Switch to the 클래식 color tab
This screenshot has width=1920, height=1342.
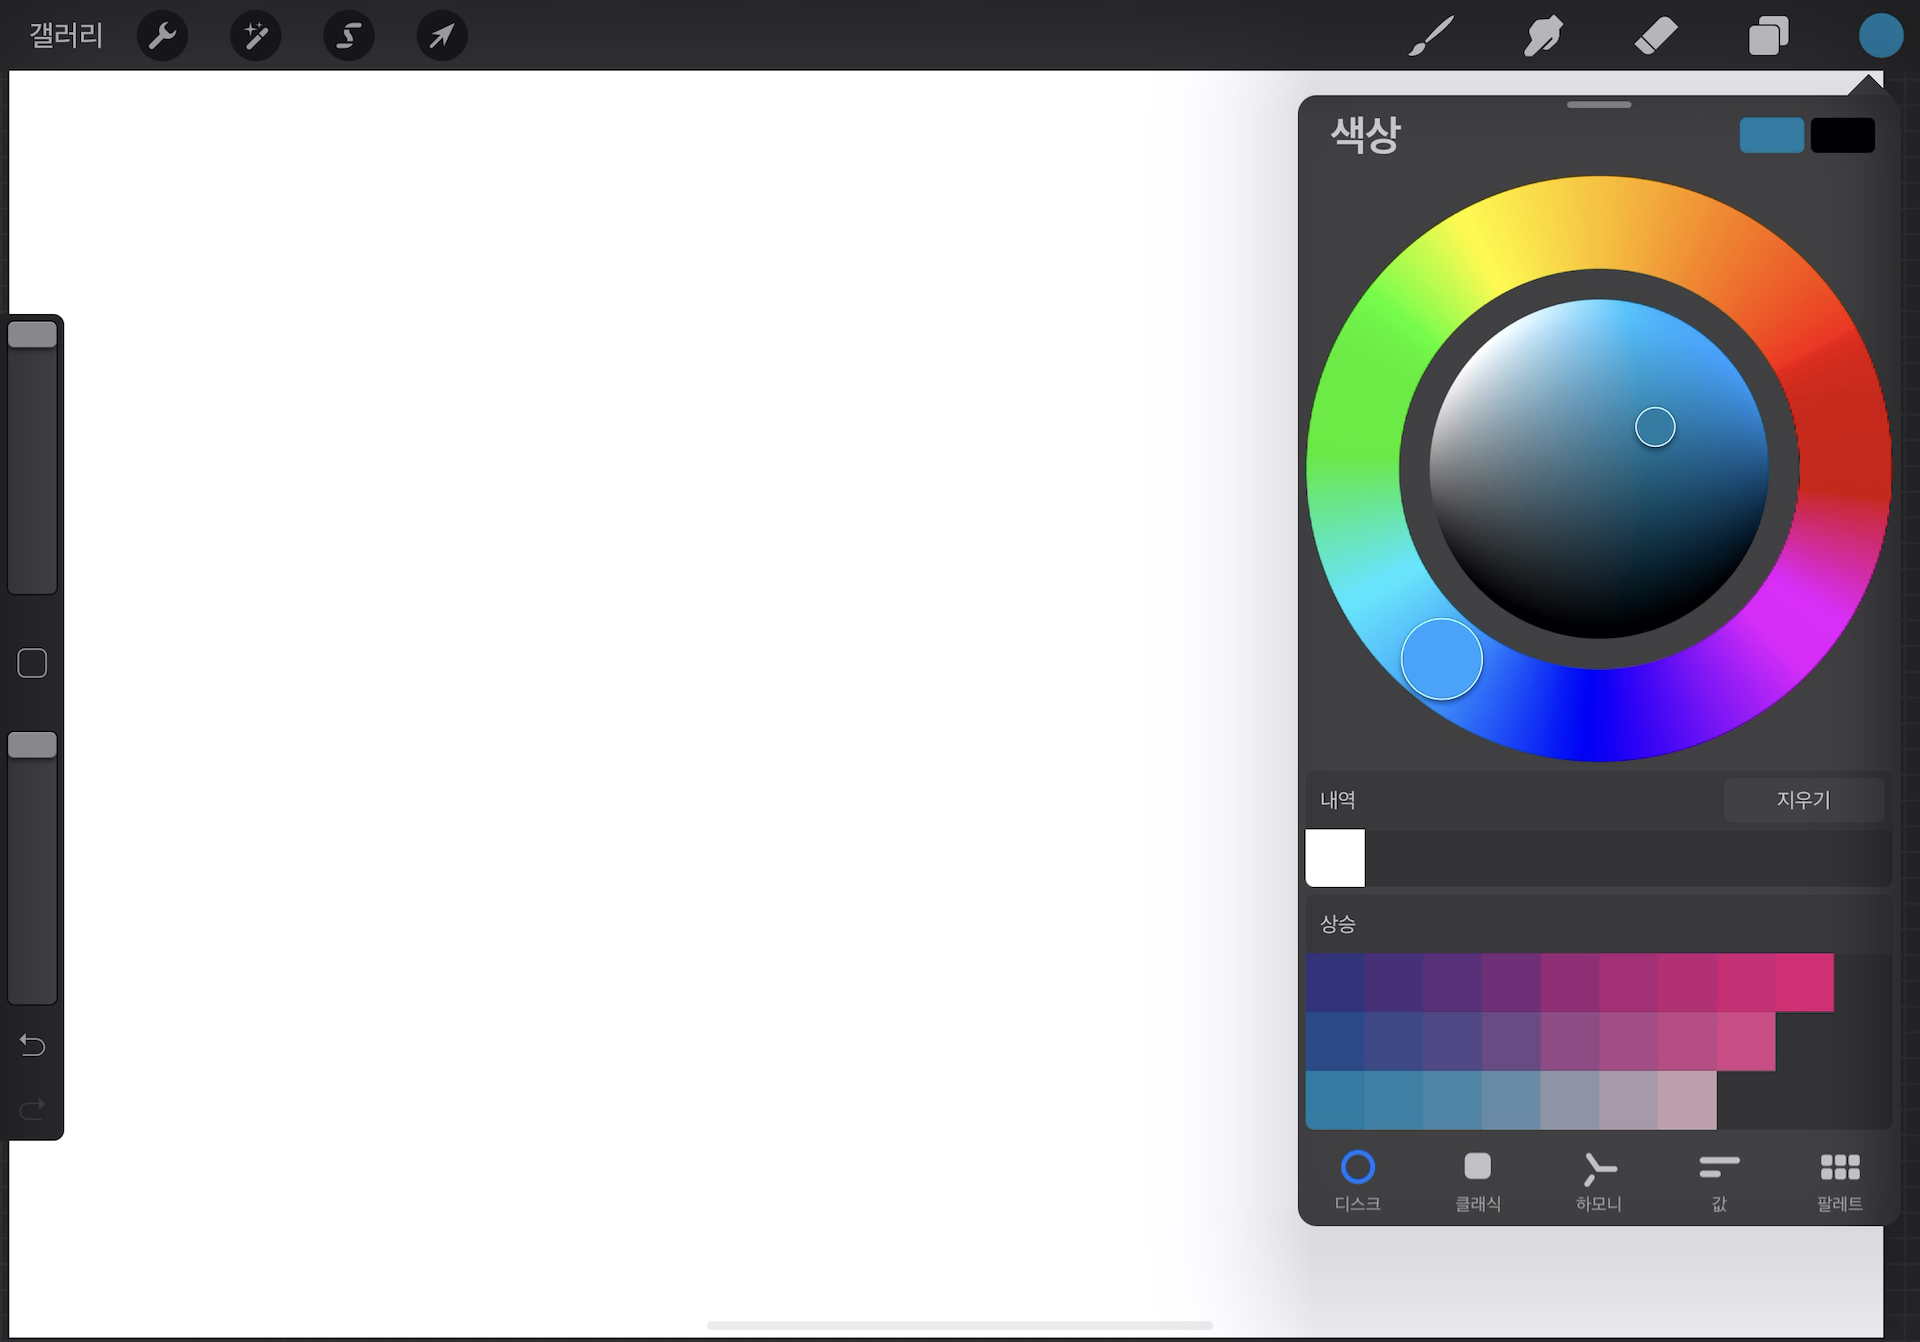tap(1477, 1181)
